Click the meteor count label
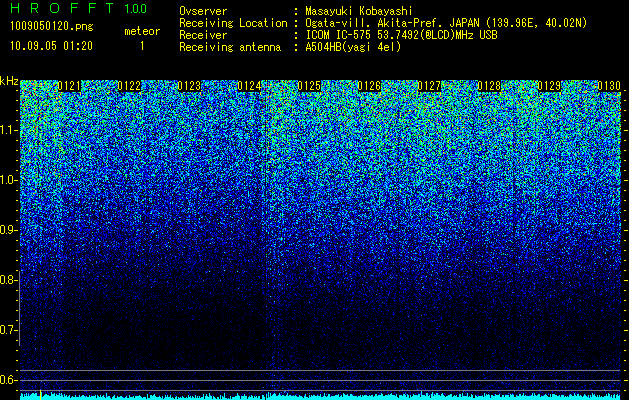This screenshot has height=400, width=629. tap(142, 31)
